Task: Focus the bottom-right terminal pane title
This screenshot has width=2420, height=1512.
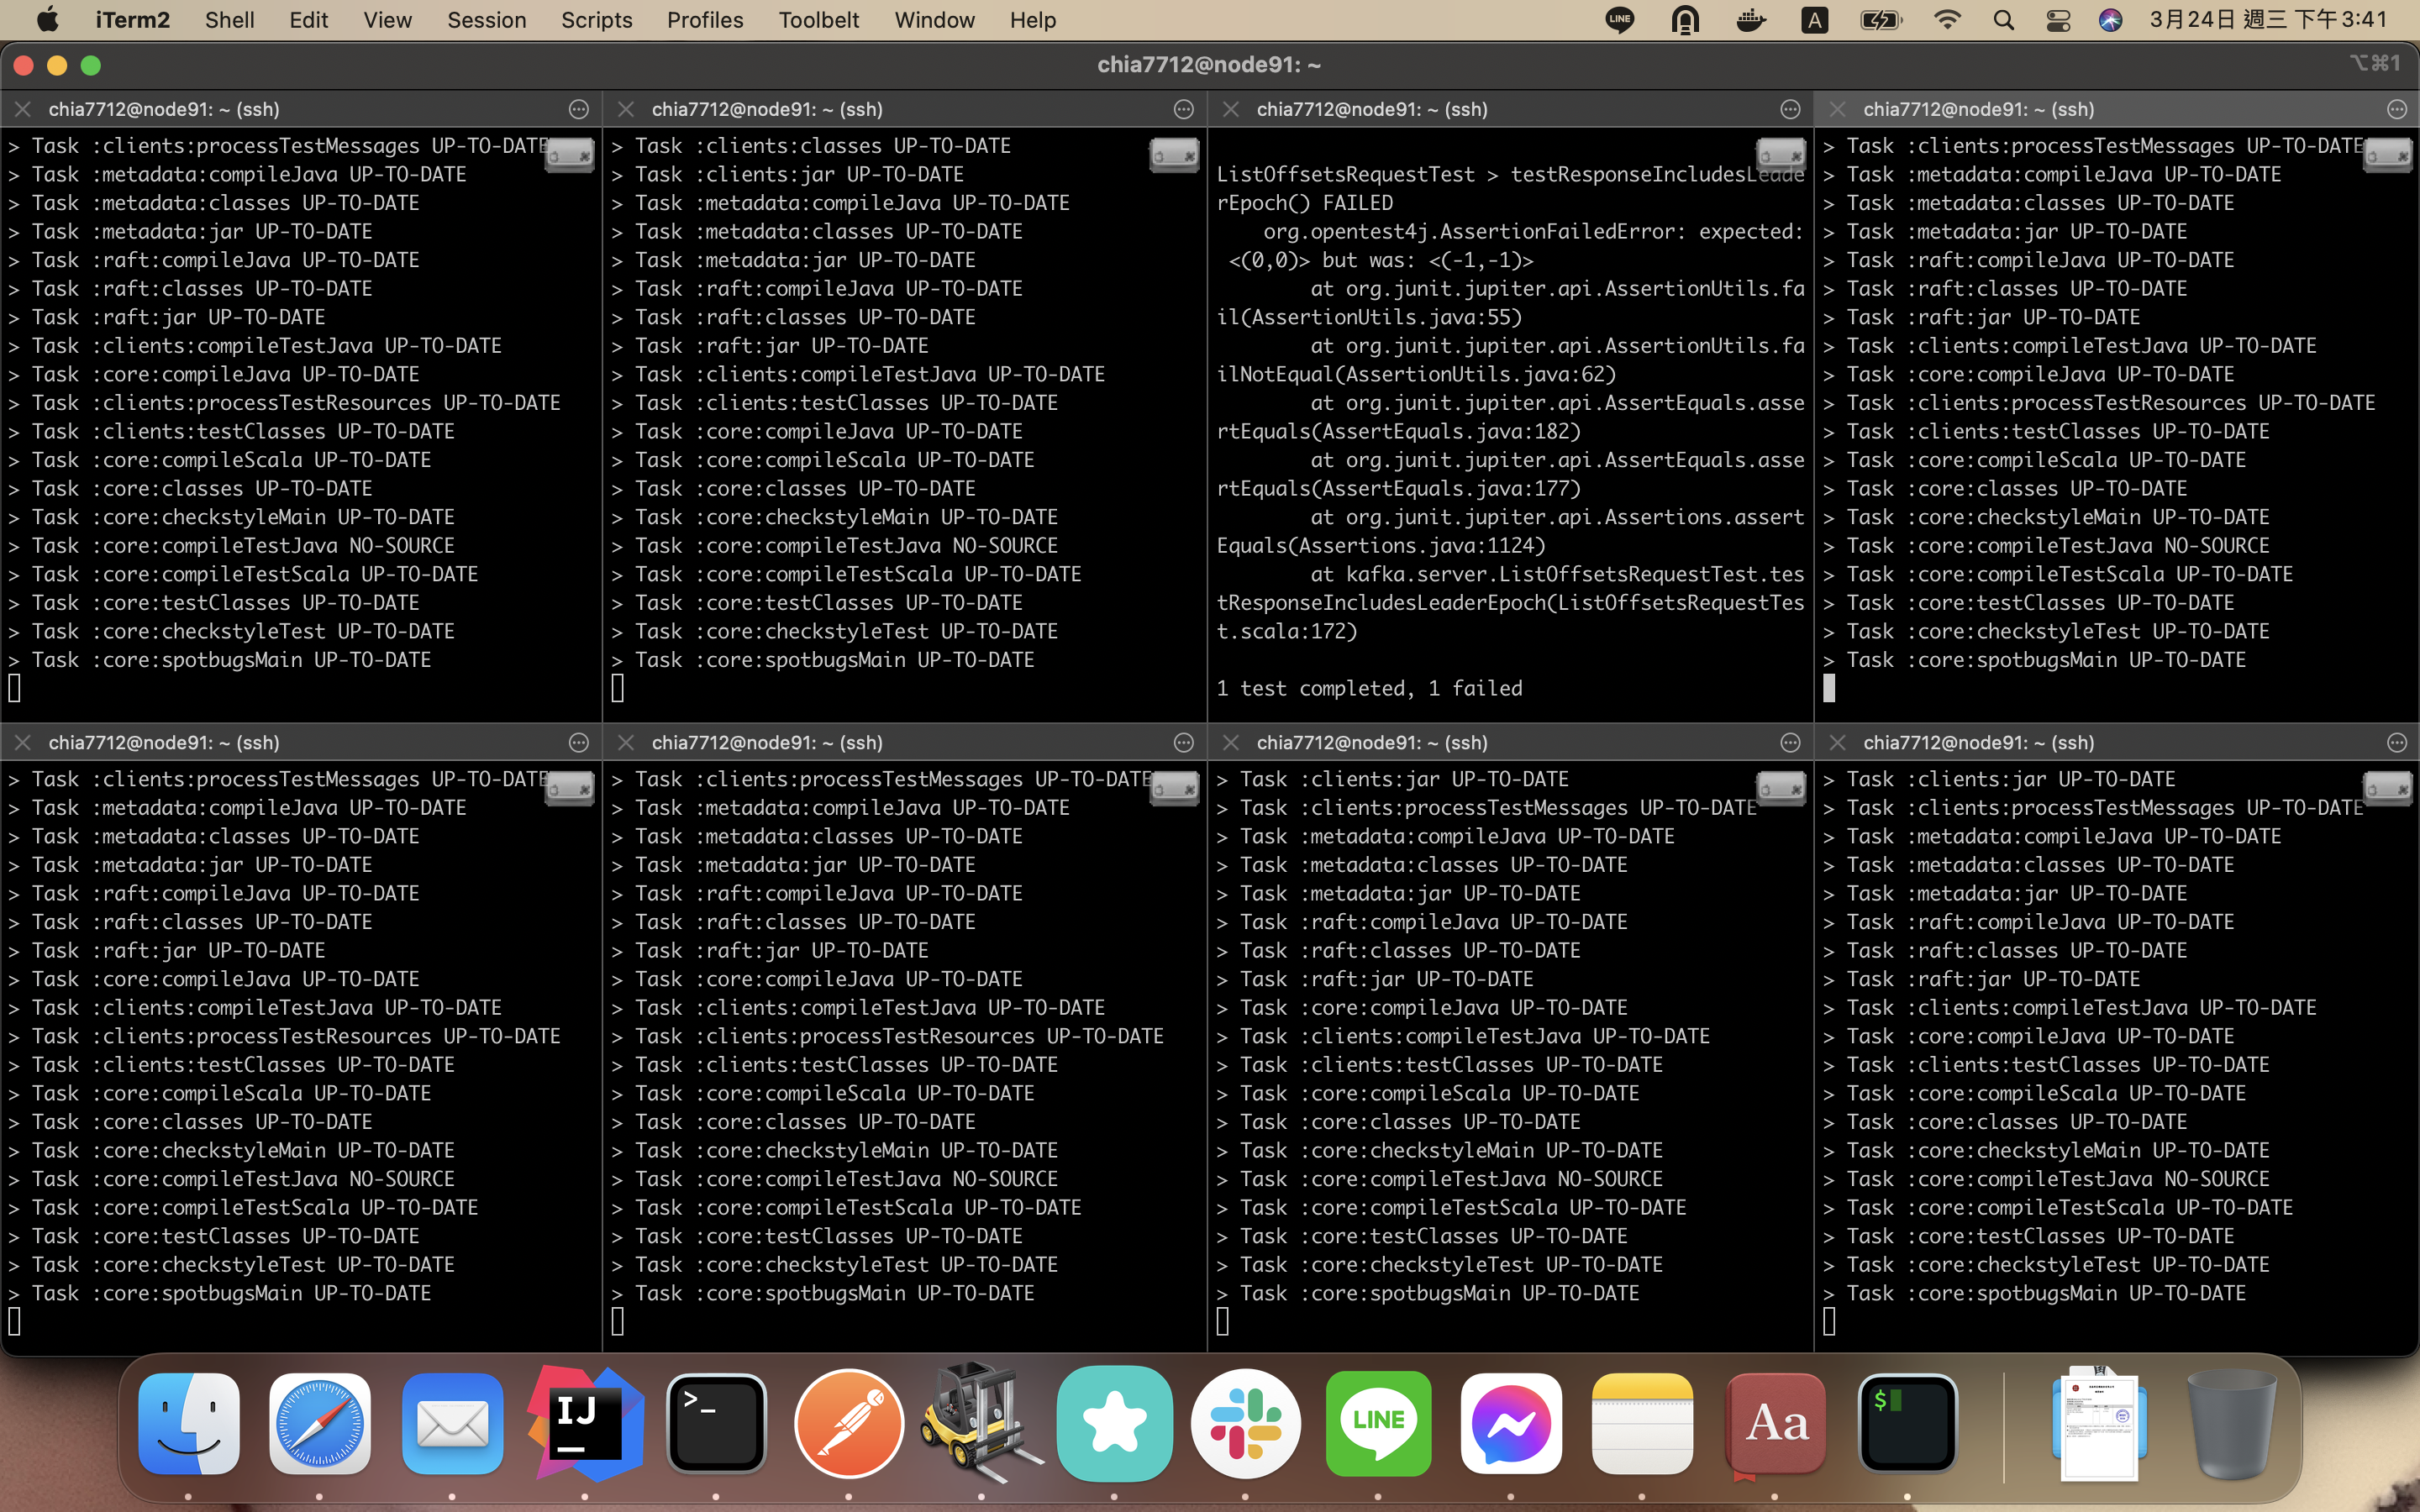Action: point(1978,742)
